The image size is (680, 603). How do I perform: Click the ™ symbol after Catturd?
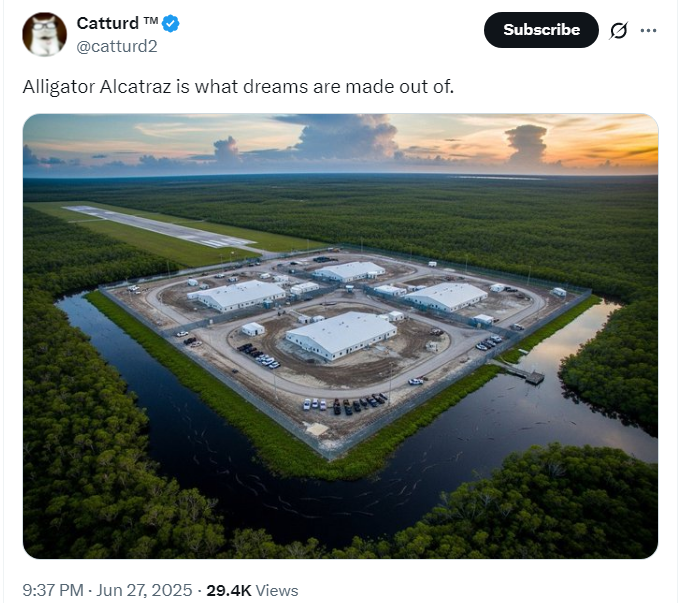(150, 20)
